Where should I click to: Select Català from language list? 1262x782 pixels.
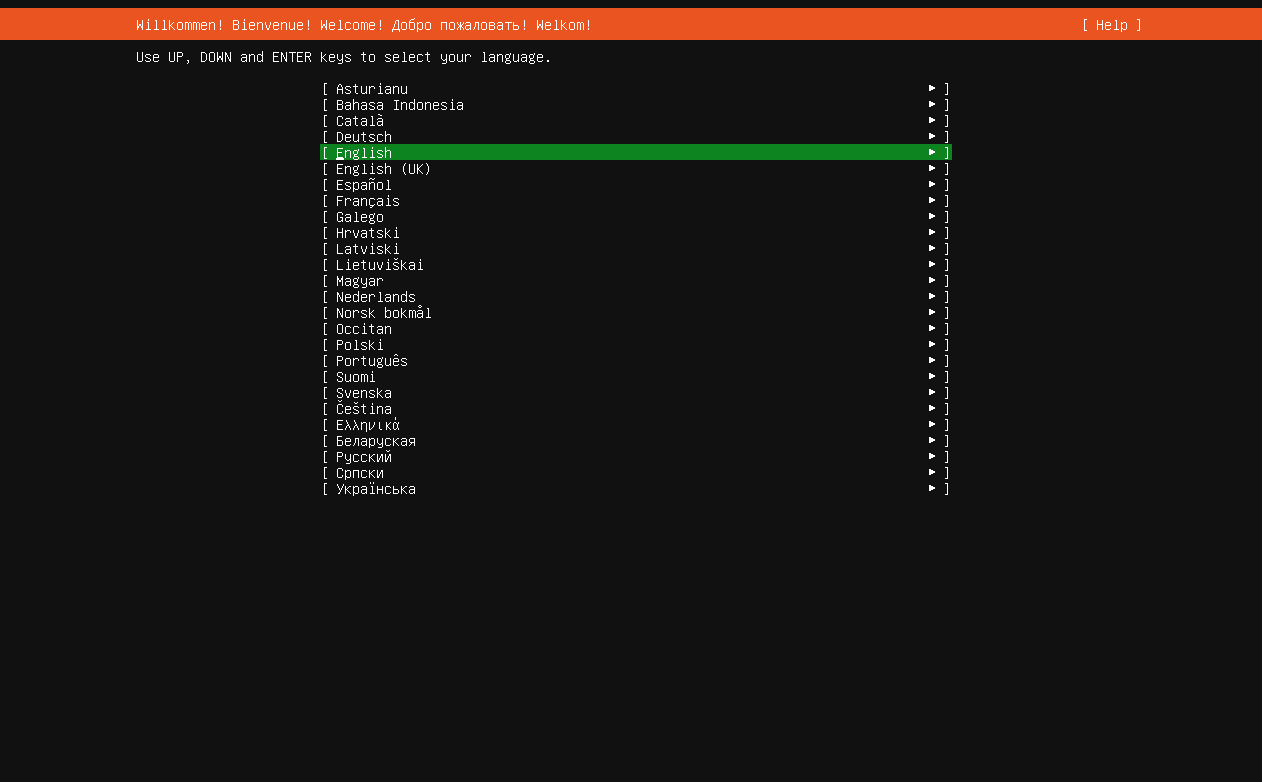click(636, 121)
